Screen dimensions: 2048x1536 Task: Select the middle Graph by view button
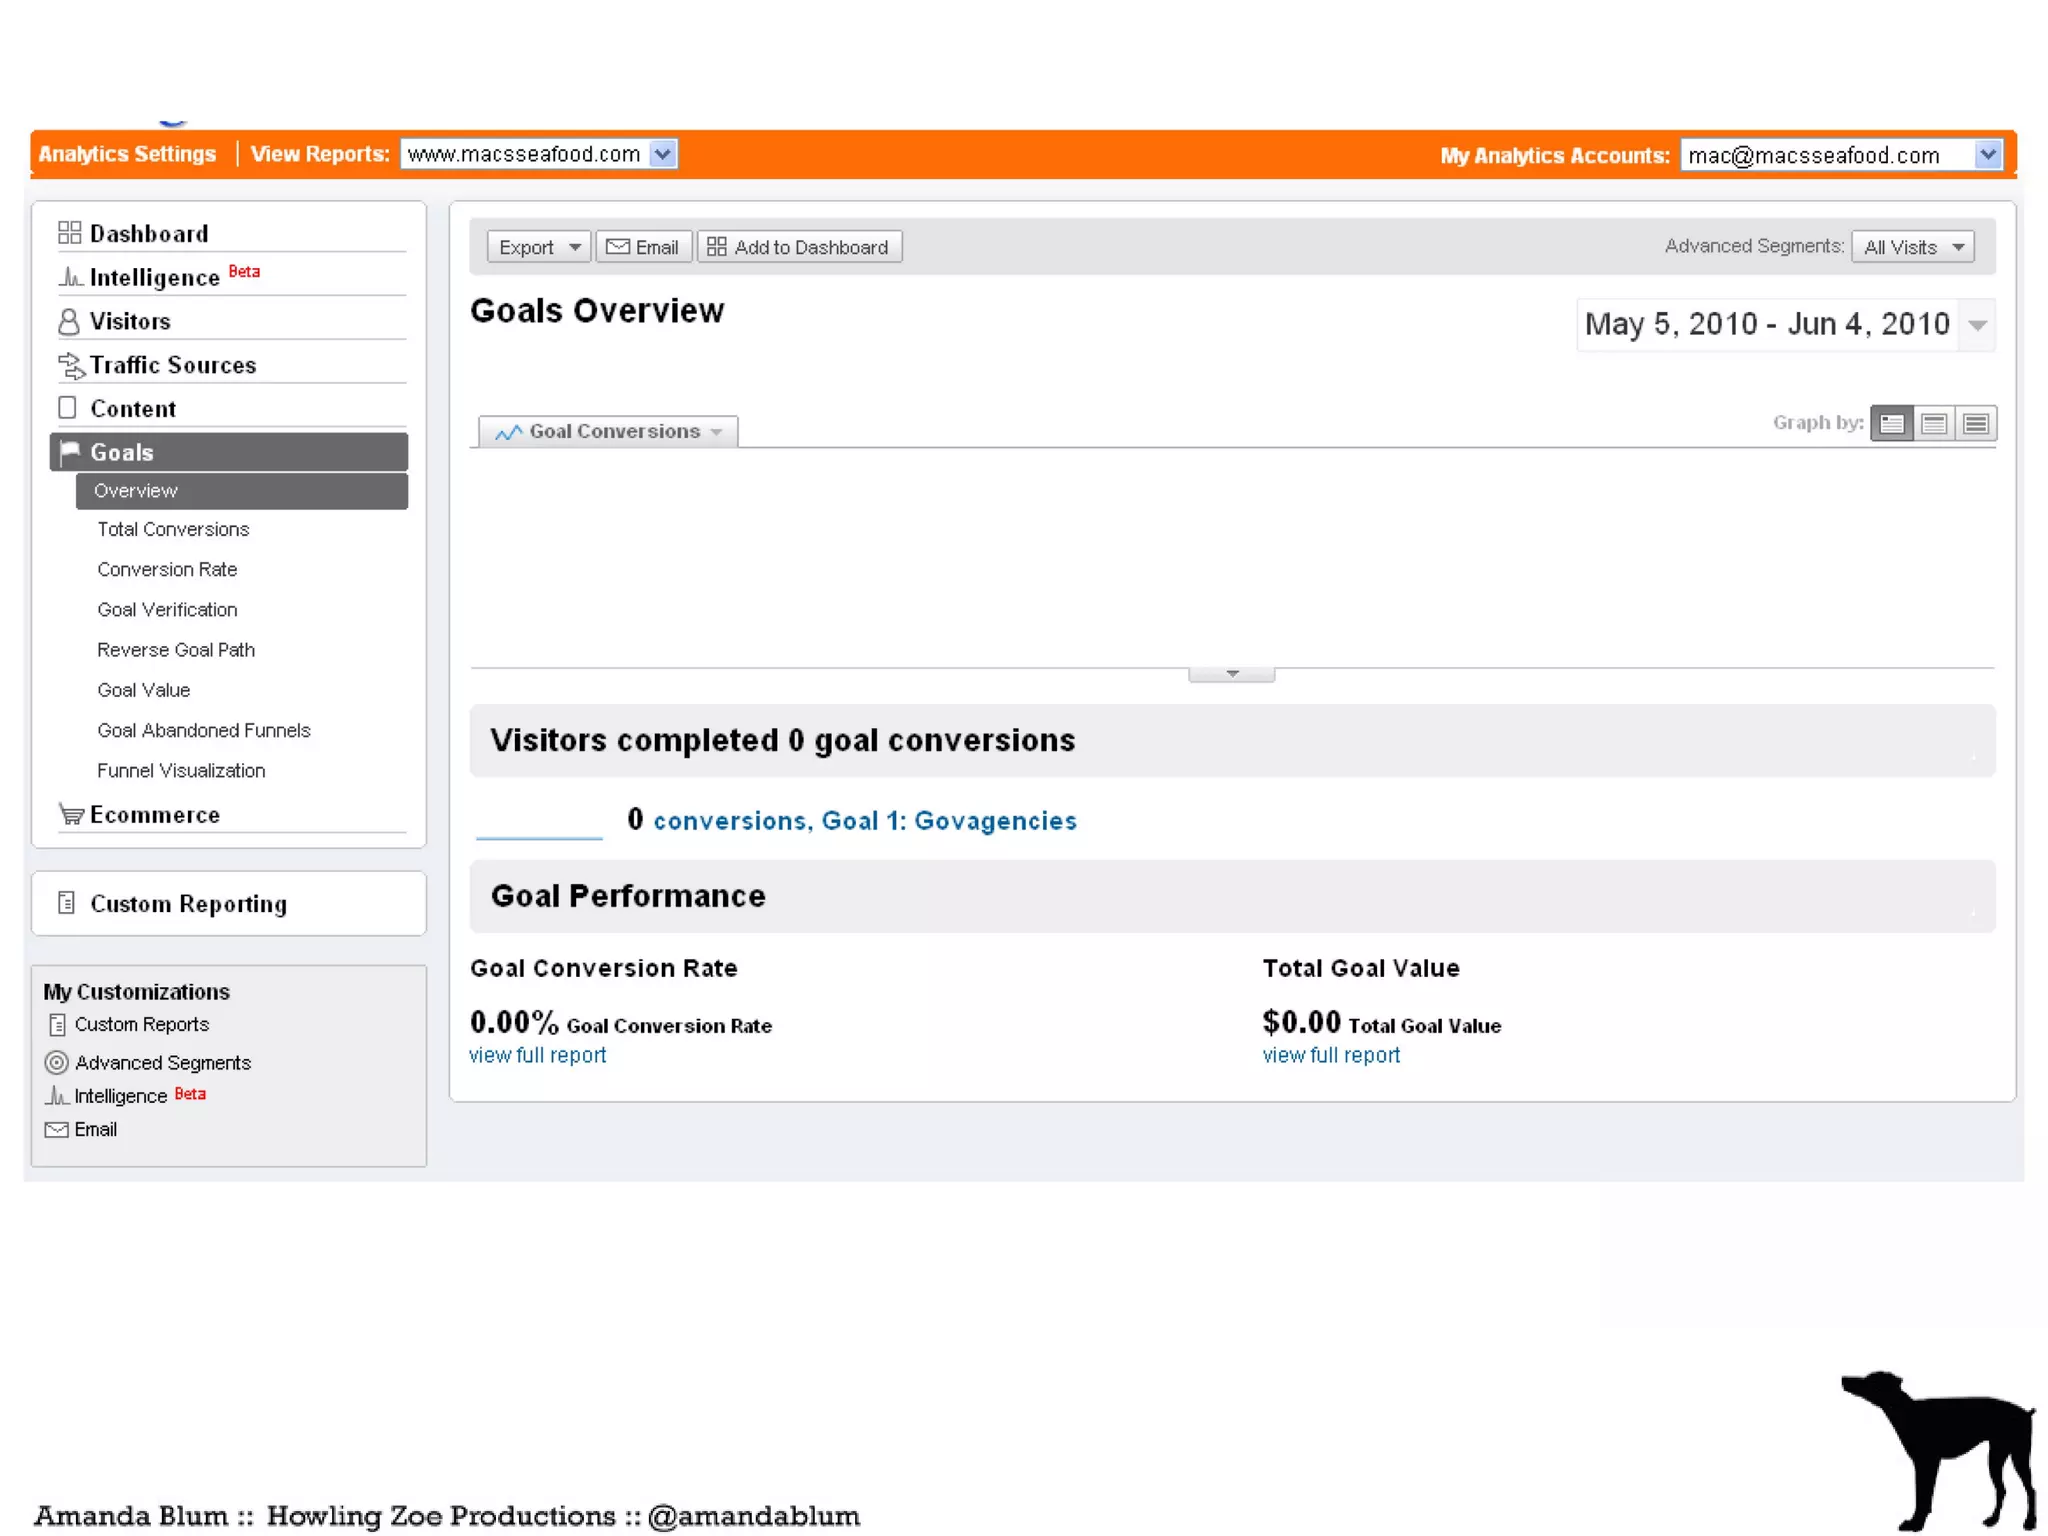click(1933, 423)
